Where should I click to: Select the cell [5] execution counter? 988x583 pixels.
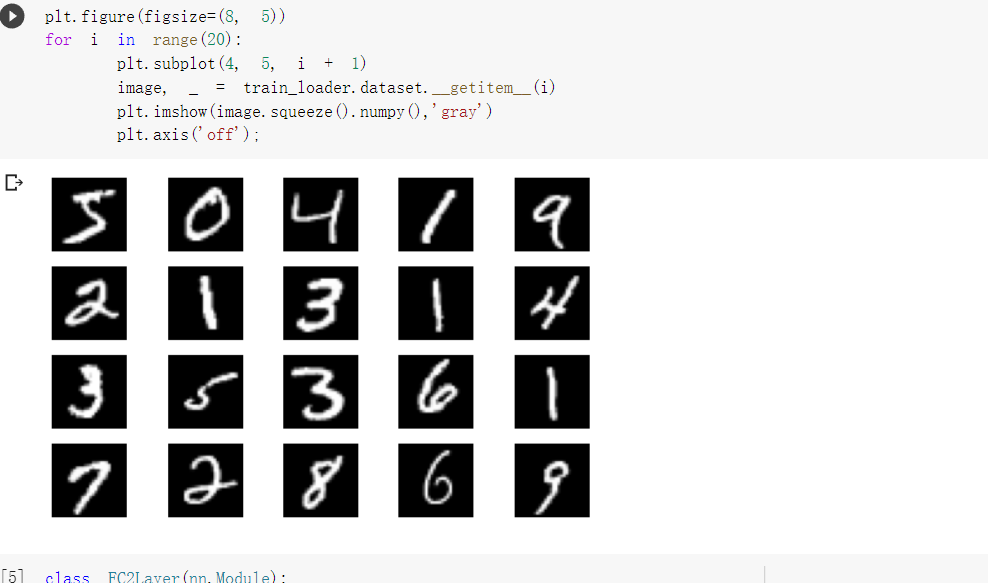(13, 576)
